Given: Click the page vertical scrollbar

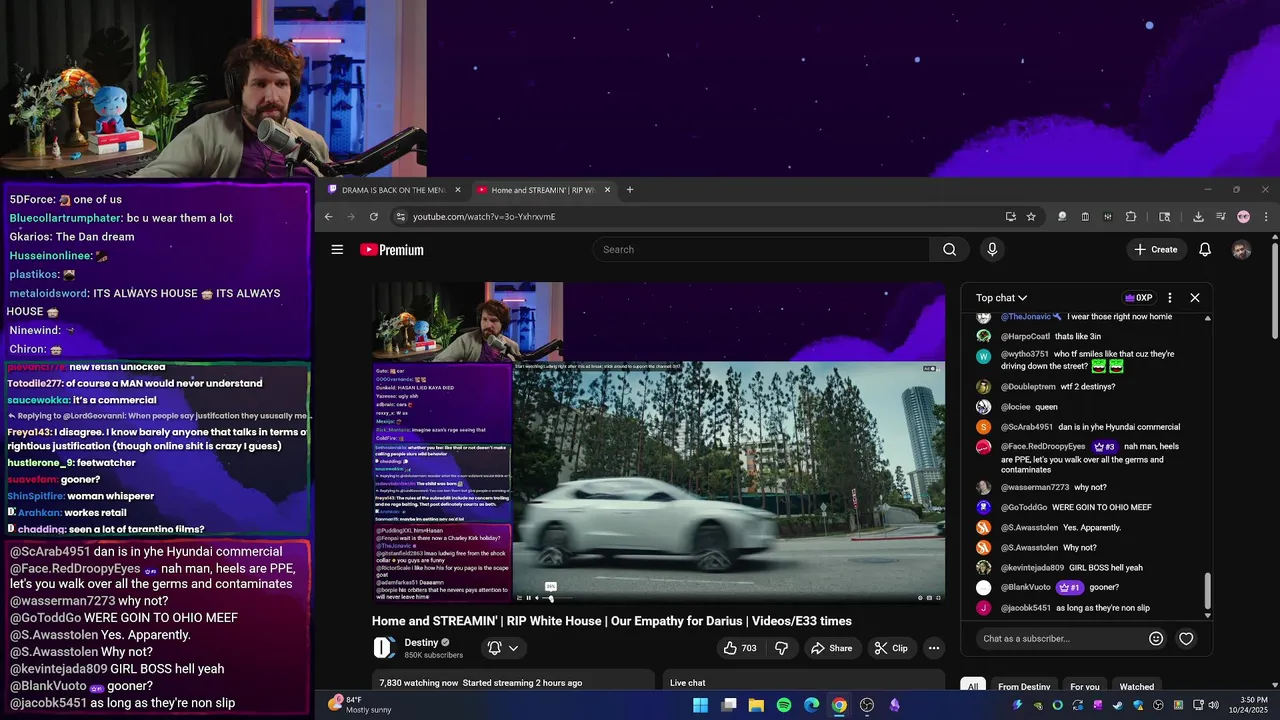Looking at the screenshot, I should (x=1274, y=290).
